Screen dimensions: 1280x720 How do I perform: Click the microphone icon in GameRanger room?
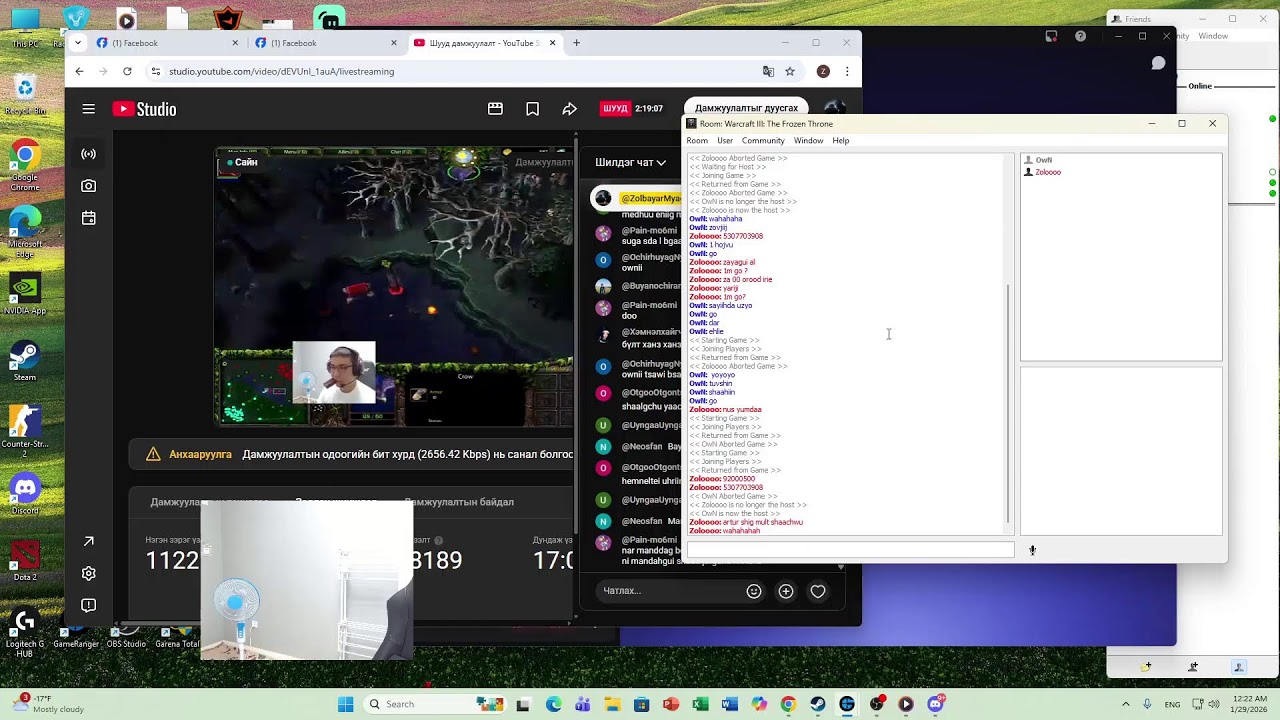[1033, 550]
